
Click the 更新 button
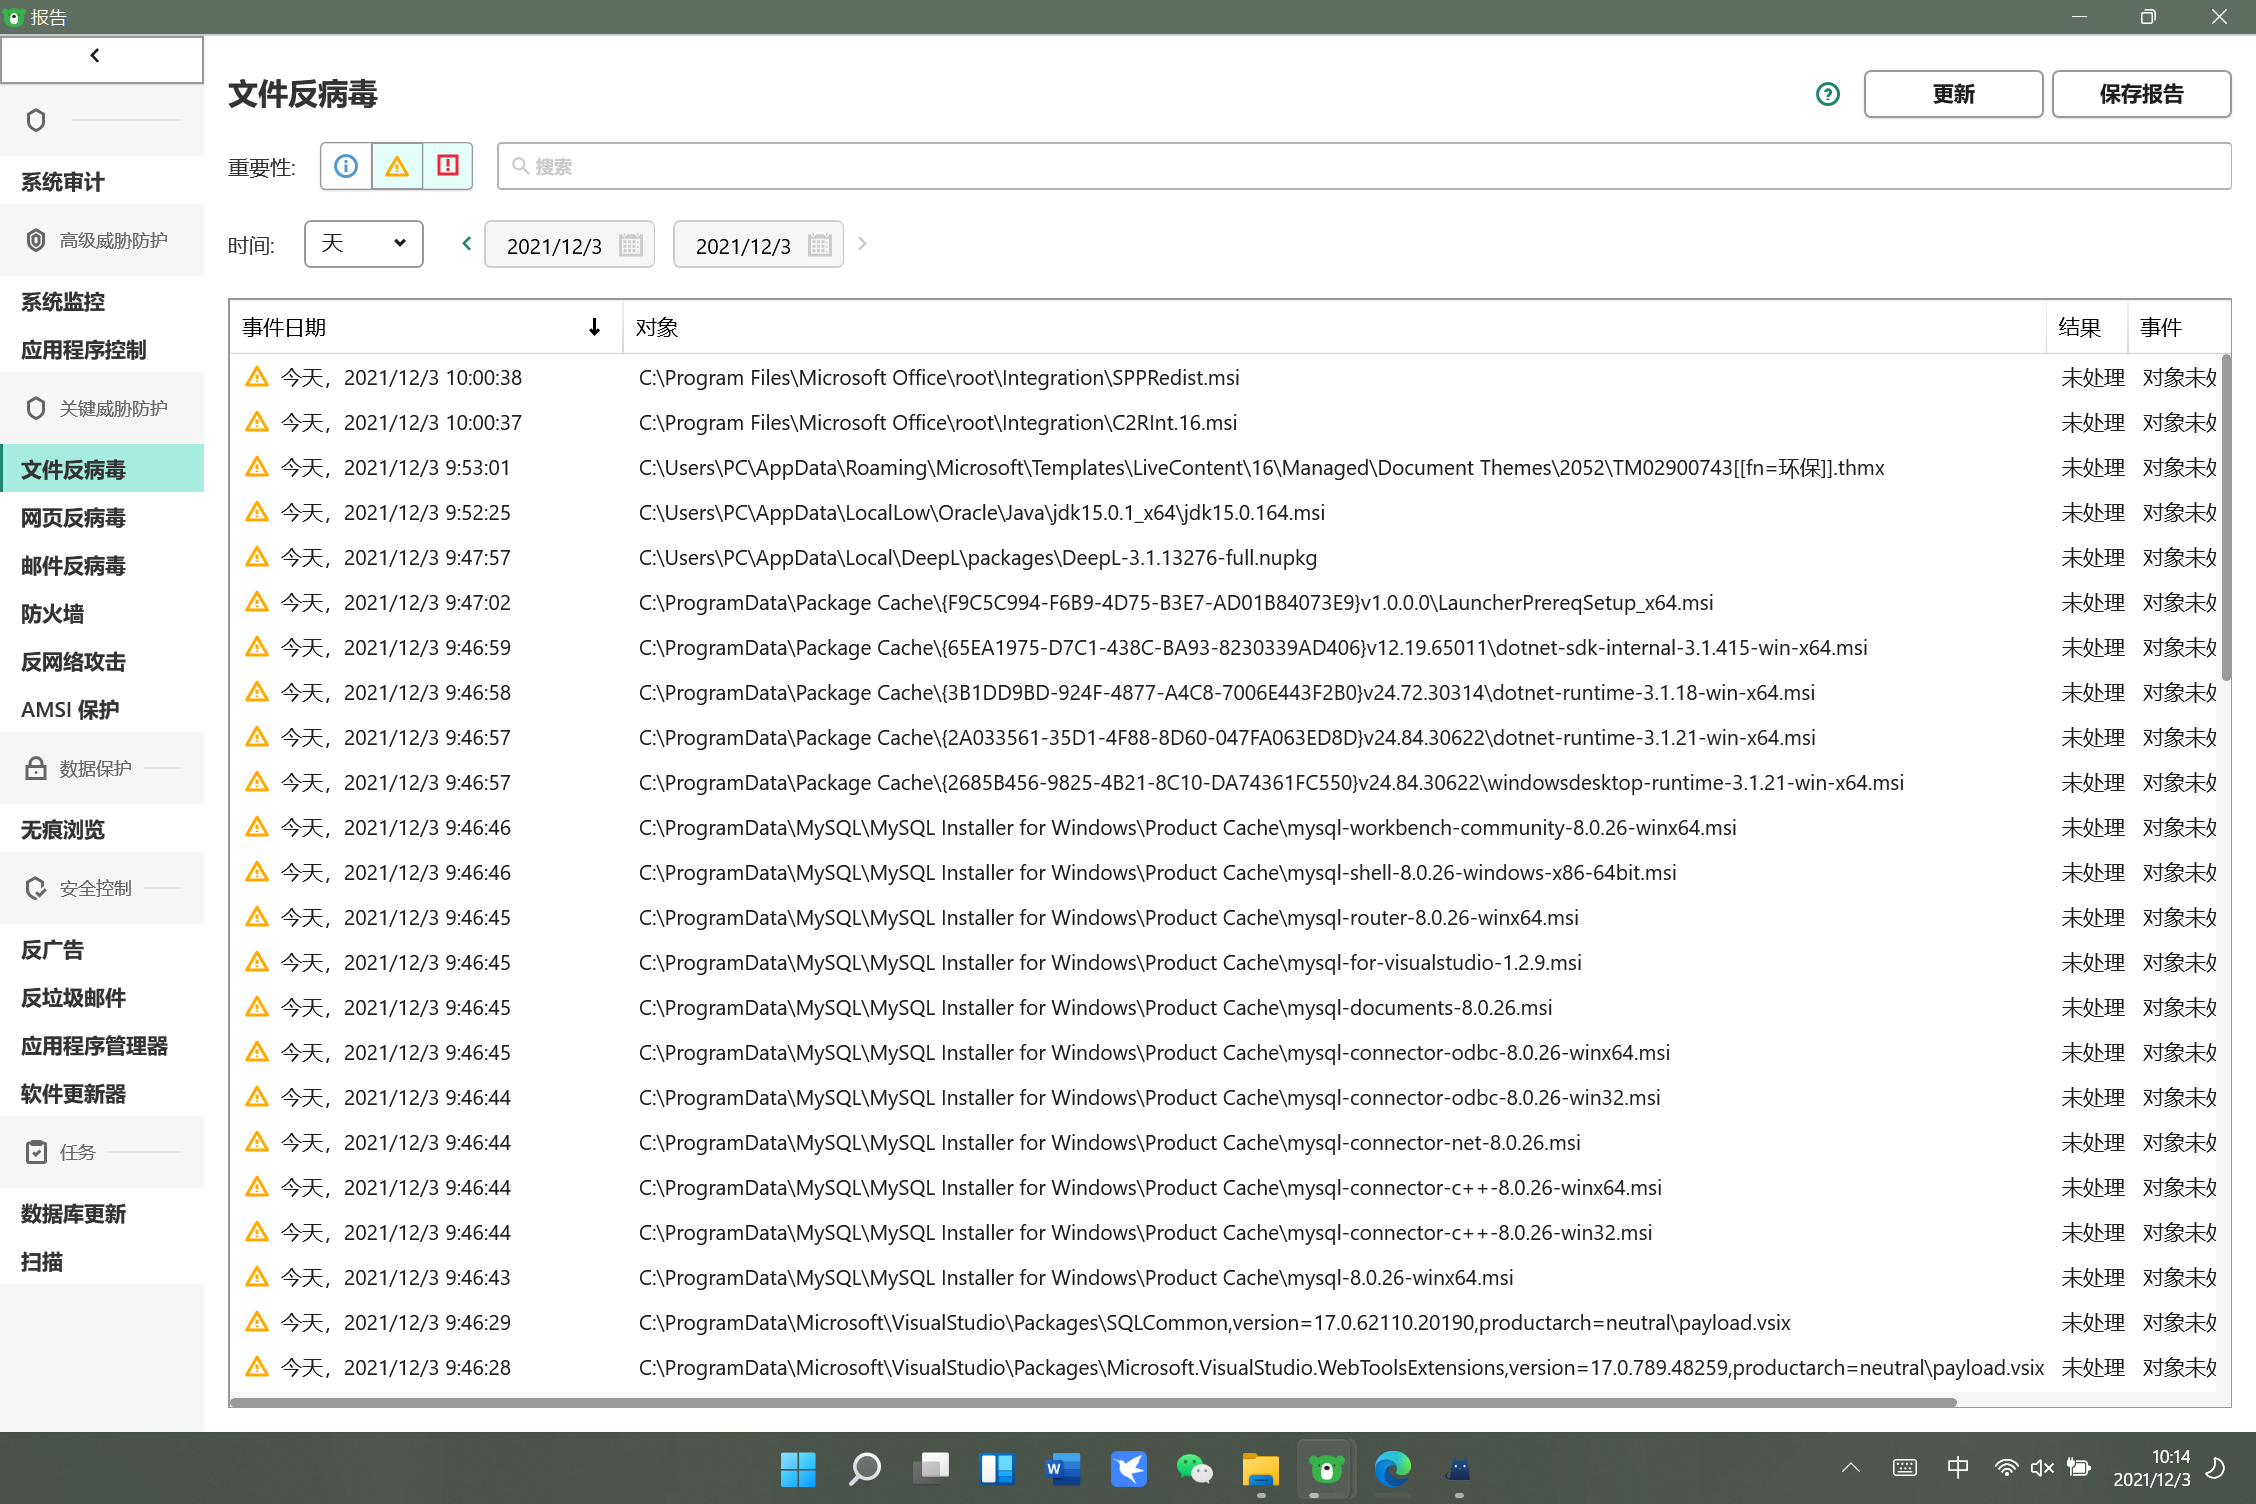coord(1953,94)
